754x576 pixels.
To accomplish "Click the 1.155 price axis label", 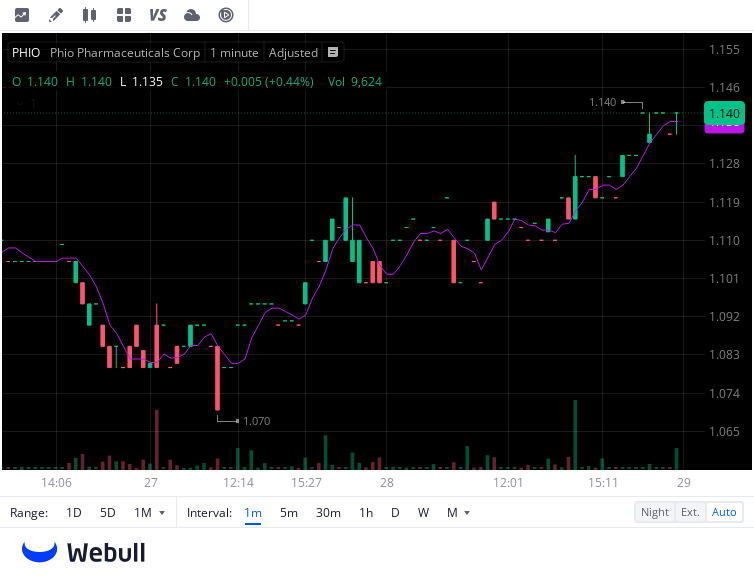I will pyautogui.click(x=724, y=50).
